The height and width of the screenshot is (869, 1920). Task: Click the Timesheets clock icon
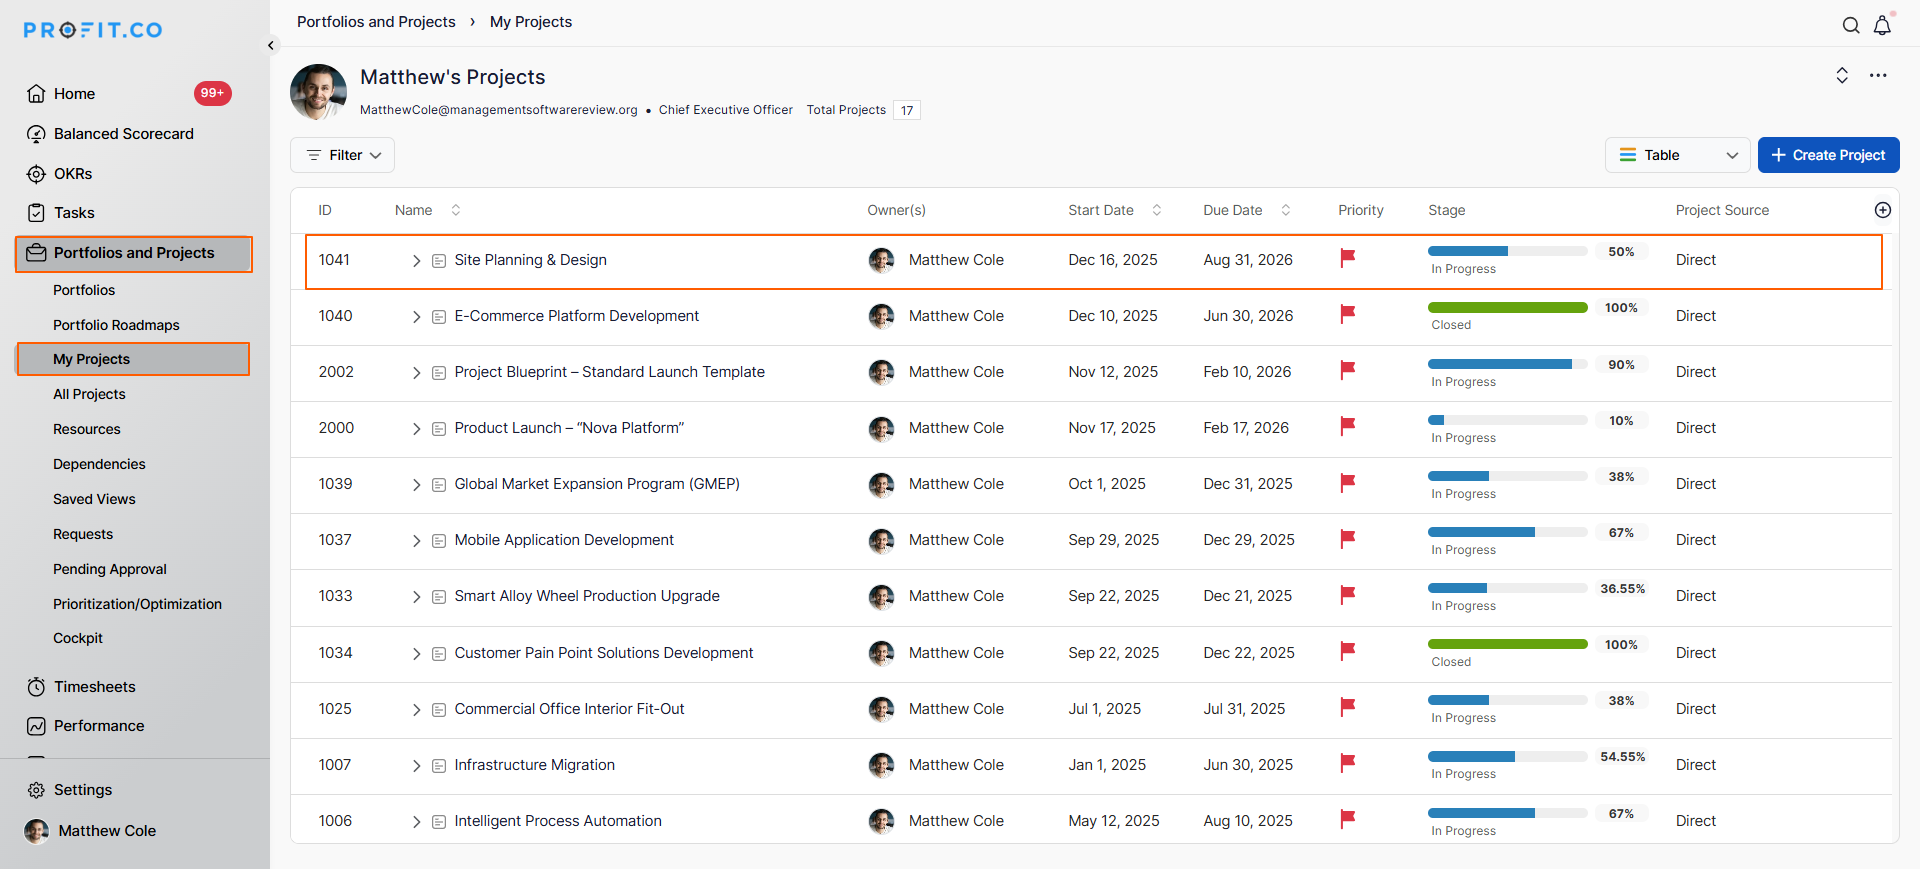pos(37,687)
